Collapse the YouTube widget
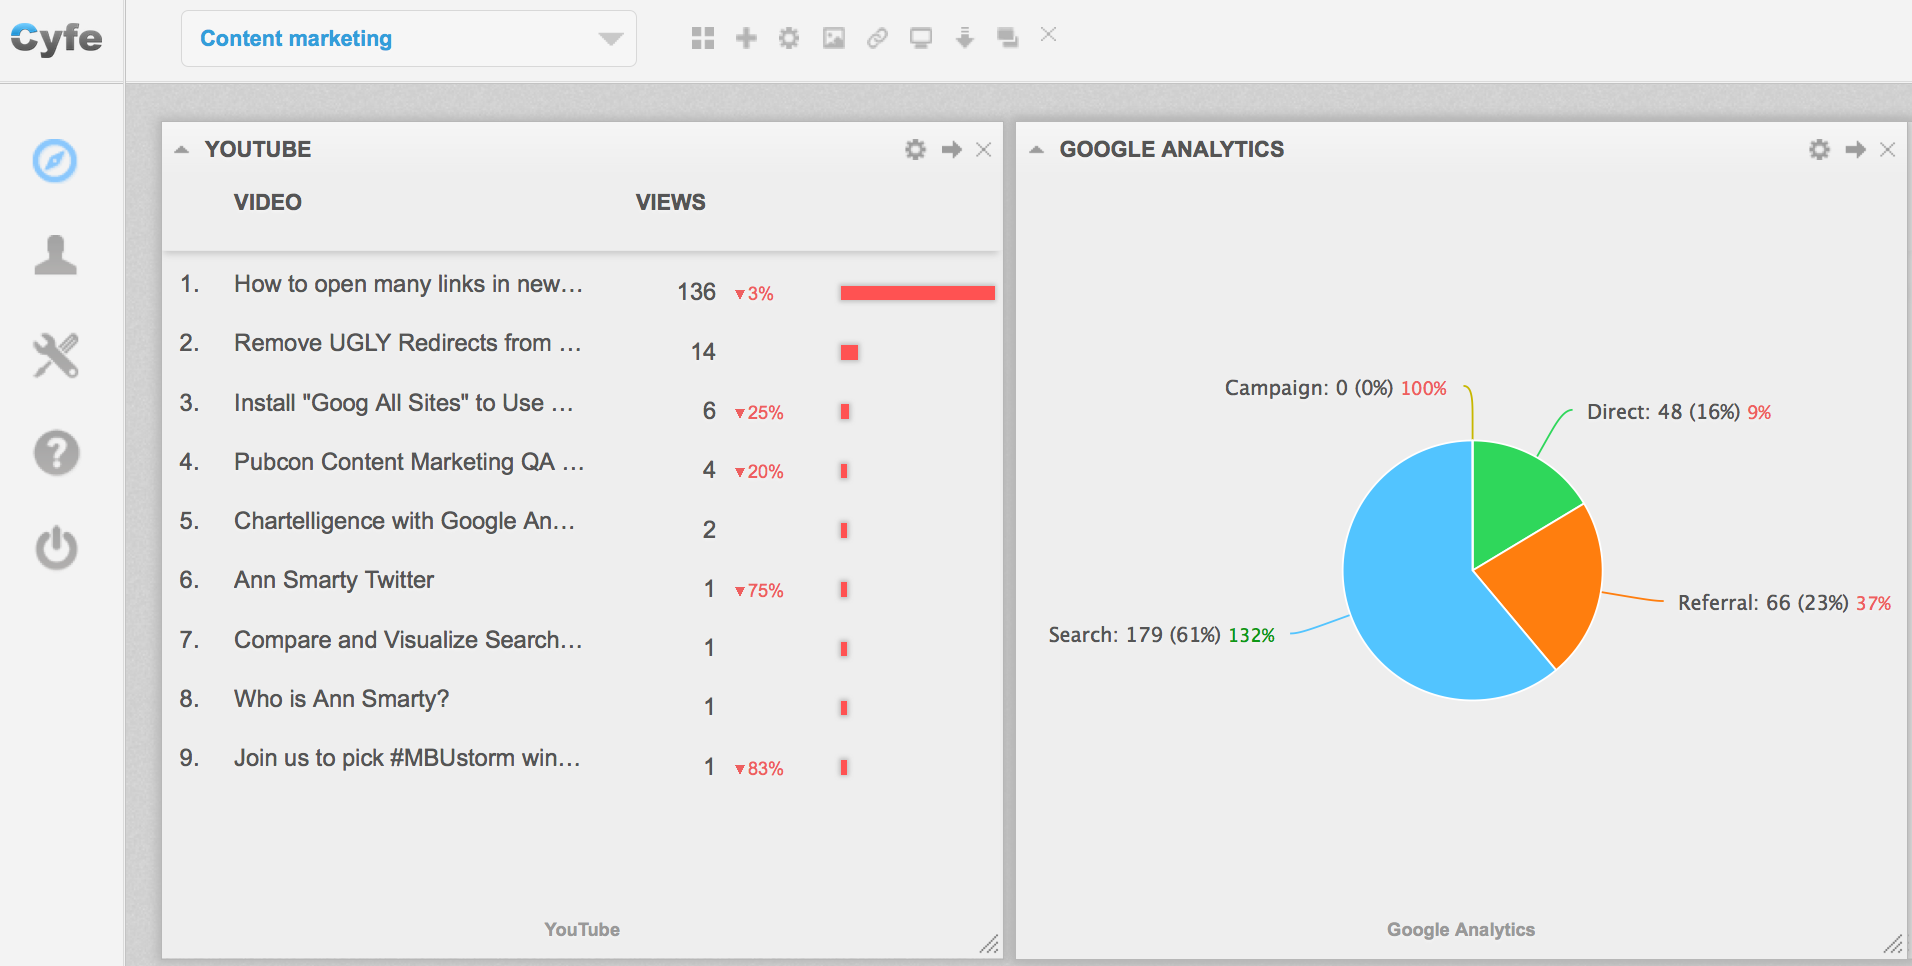The image size is (1912, 966). coord(181,150)
